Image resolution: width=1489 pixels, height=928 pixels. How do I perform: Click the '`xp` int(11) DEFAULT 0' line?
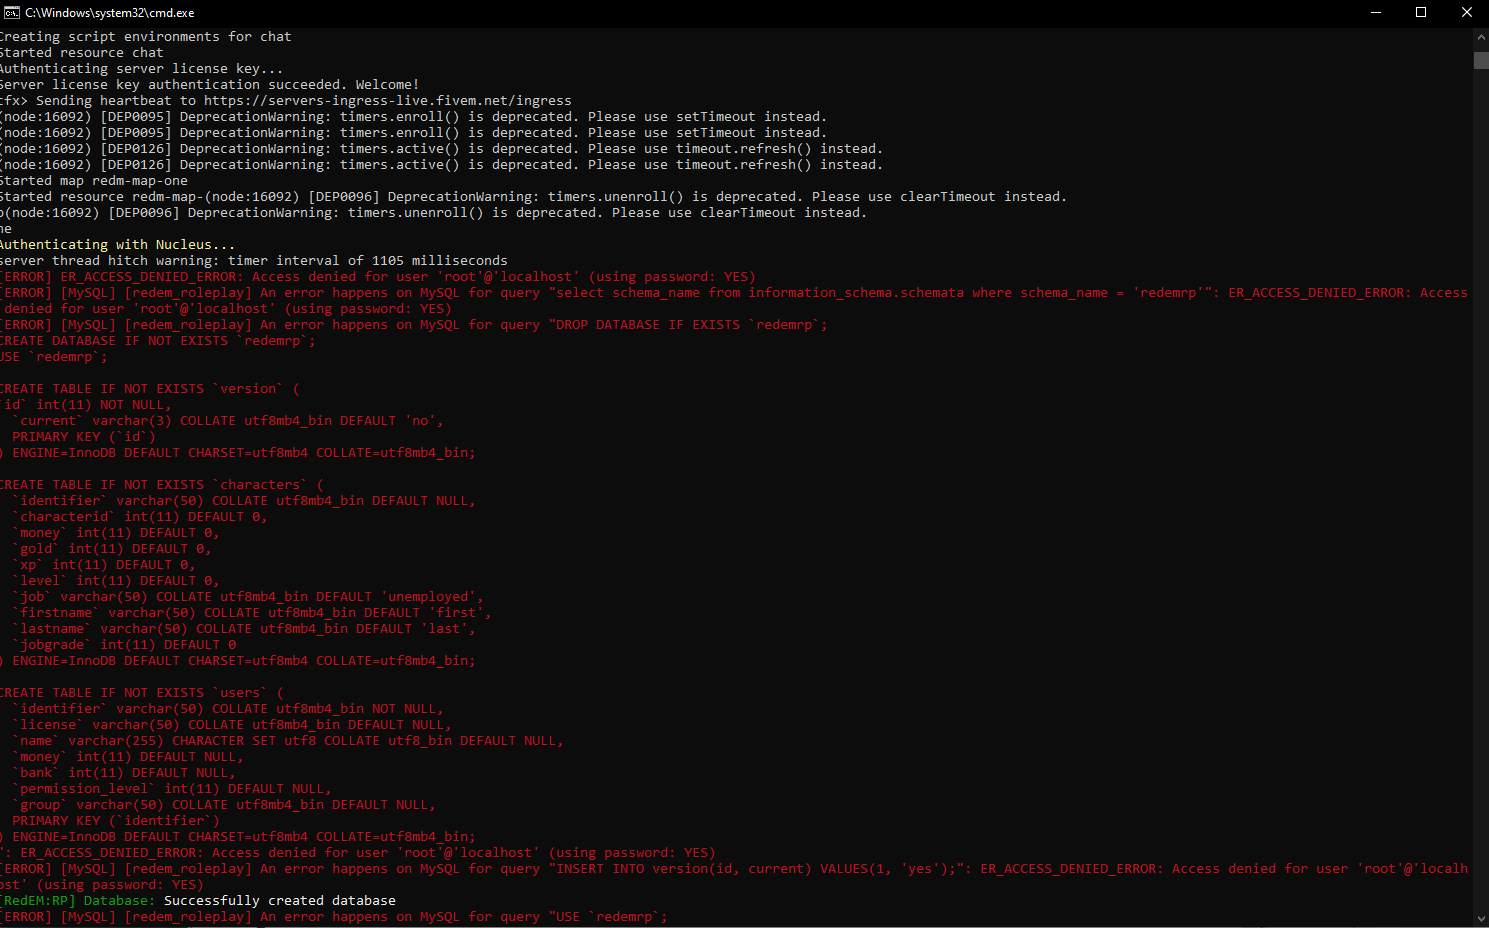pyautogui.click(x=104, y=565)
